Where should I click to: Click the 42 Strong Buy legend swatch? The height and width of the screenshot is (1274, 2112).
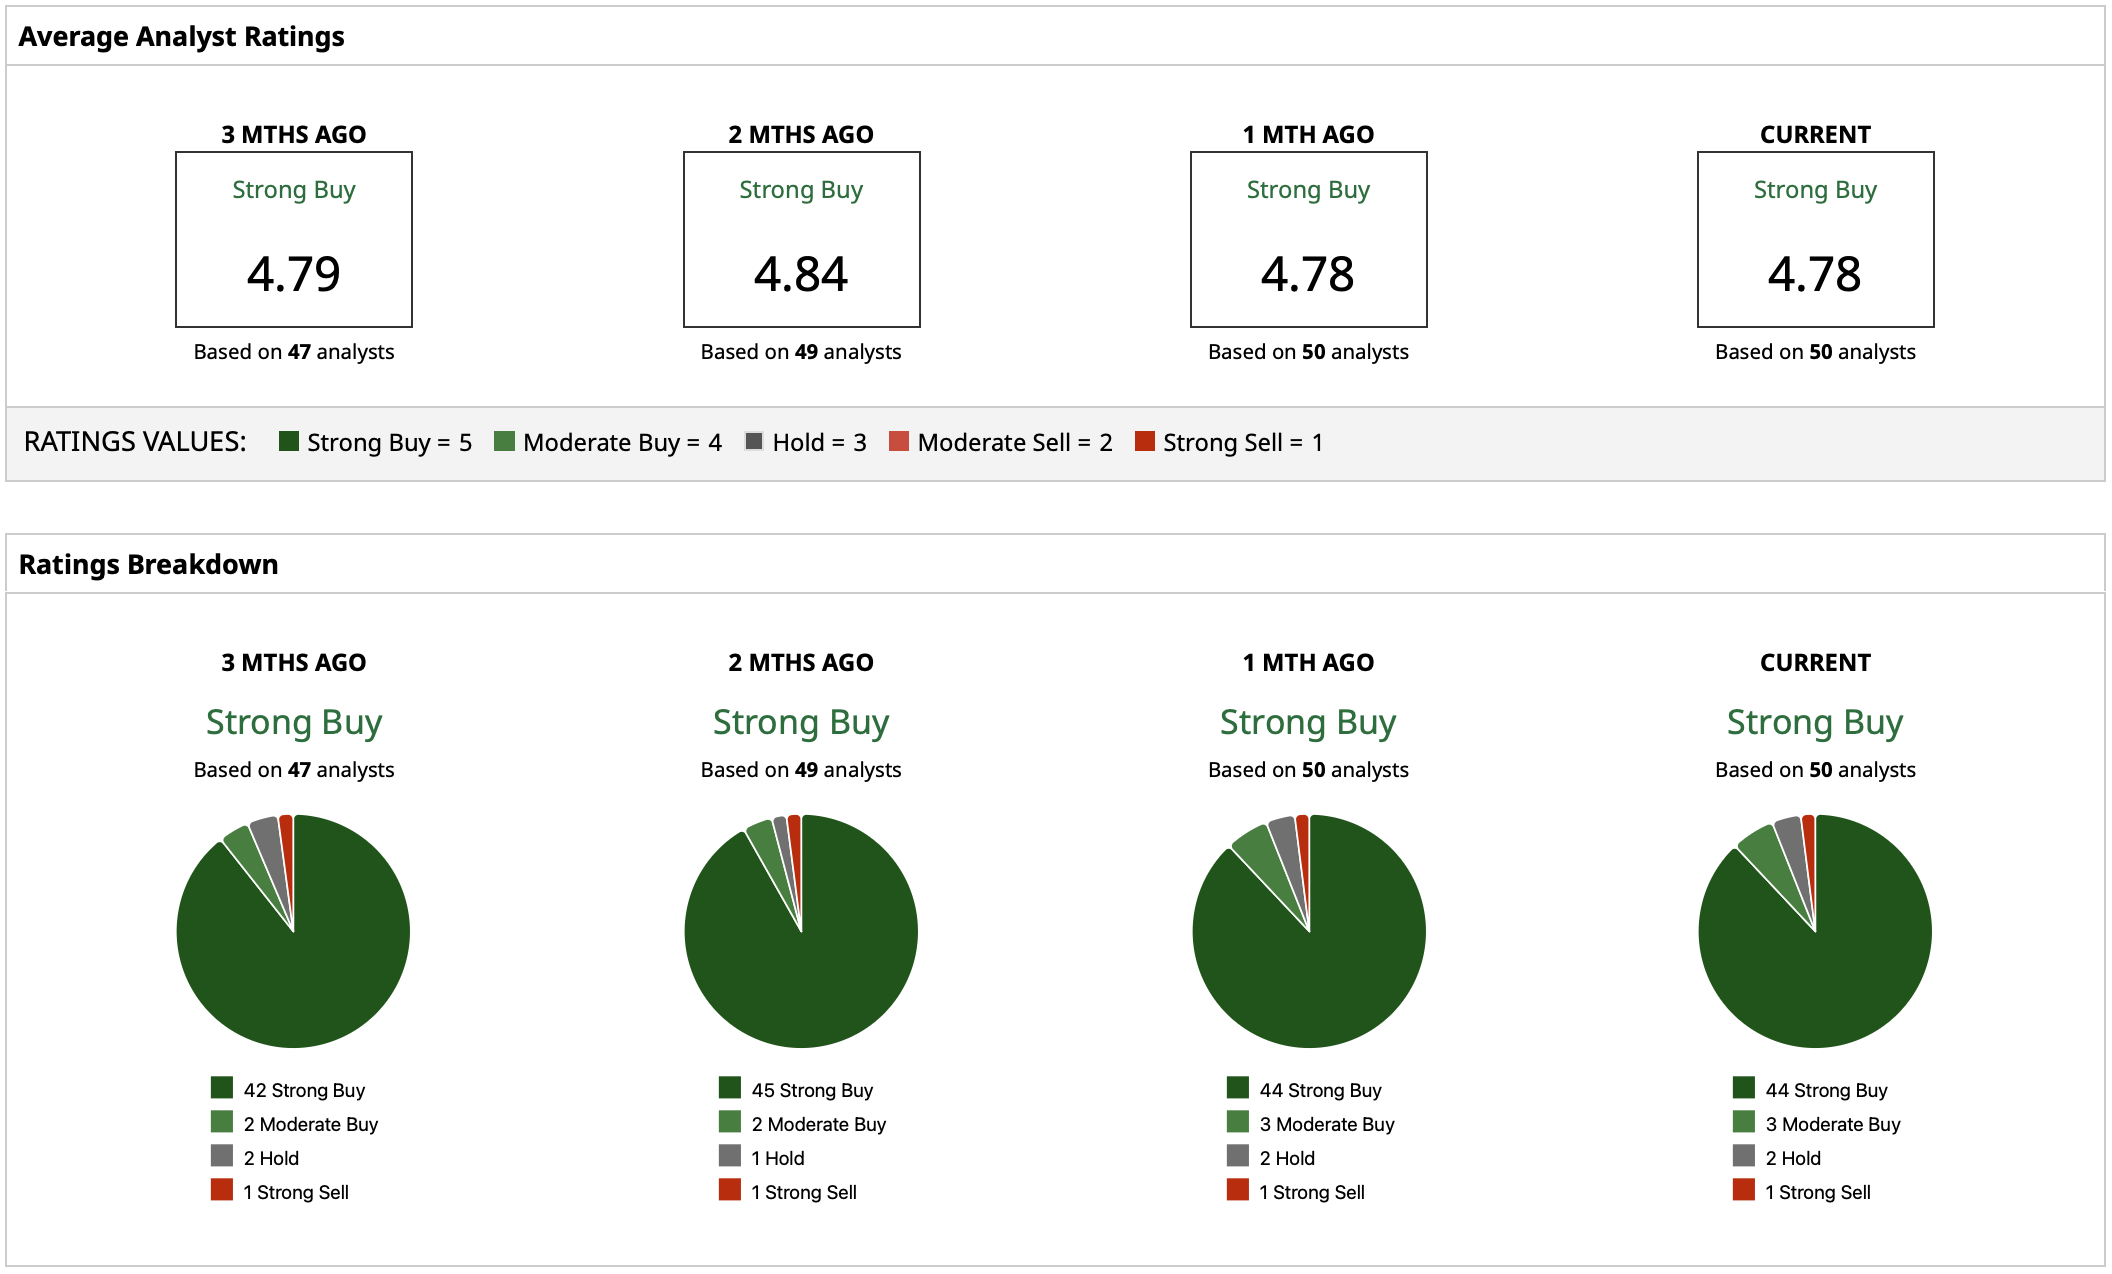coord(222,1088)
